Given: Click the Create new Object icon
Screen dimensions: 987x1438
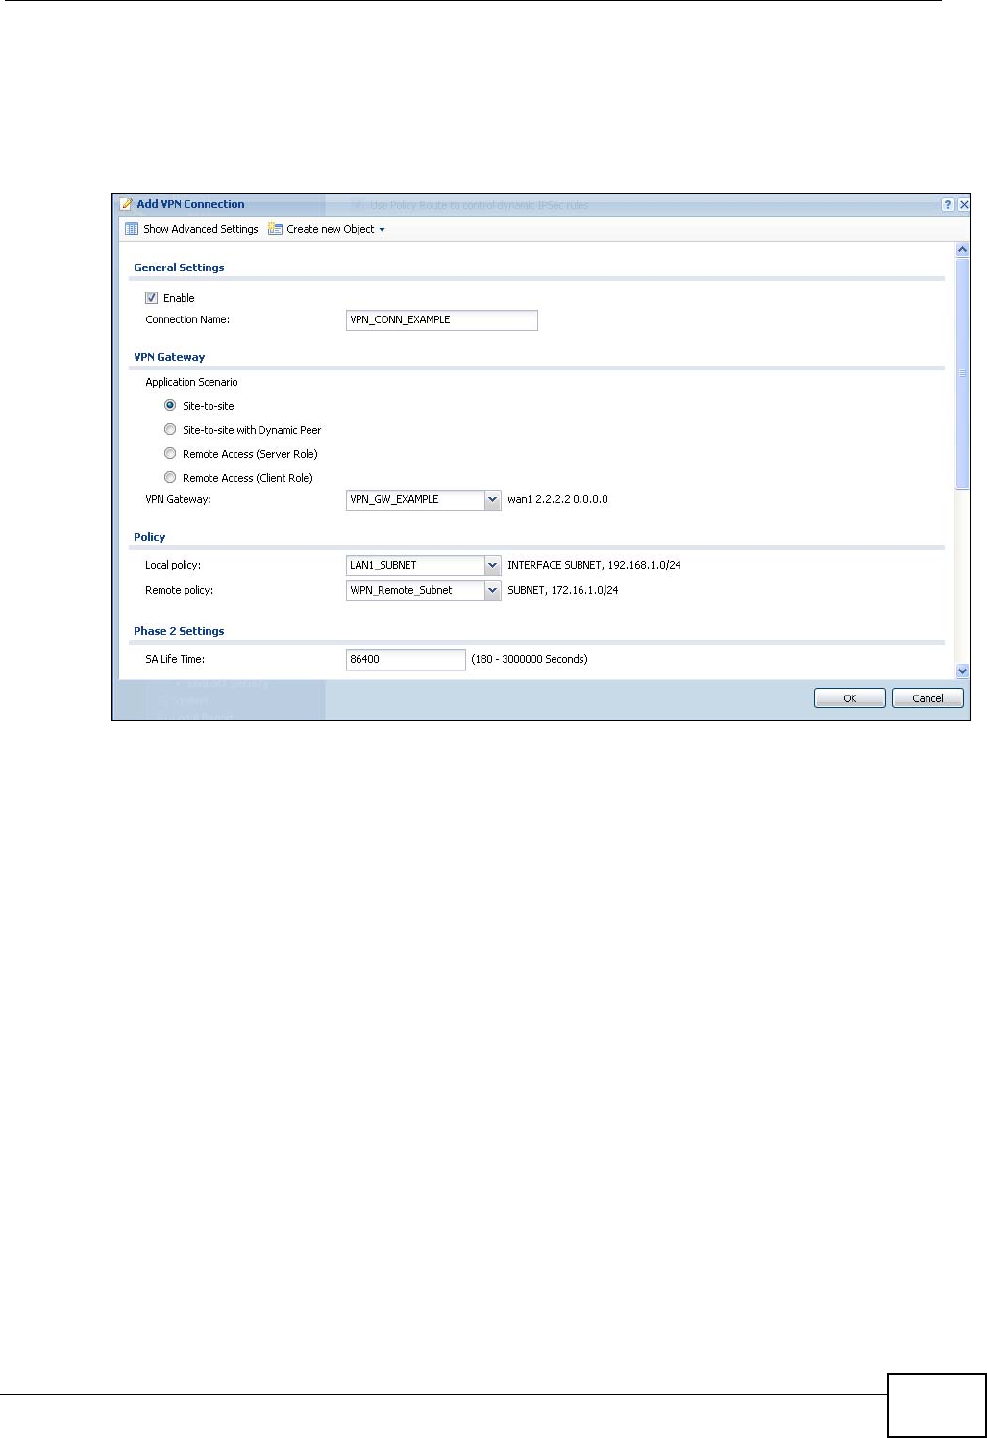Looking at the screenshot, I should coord(275,229).
